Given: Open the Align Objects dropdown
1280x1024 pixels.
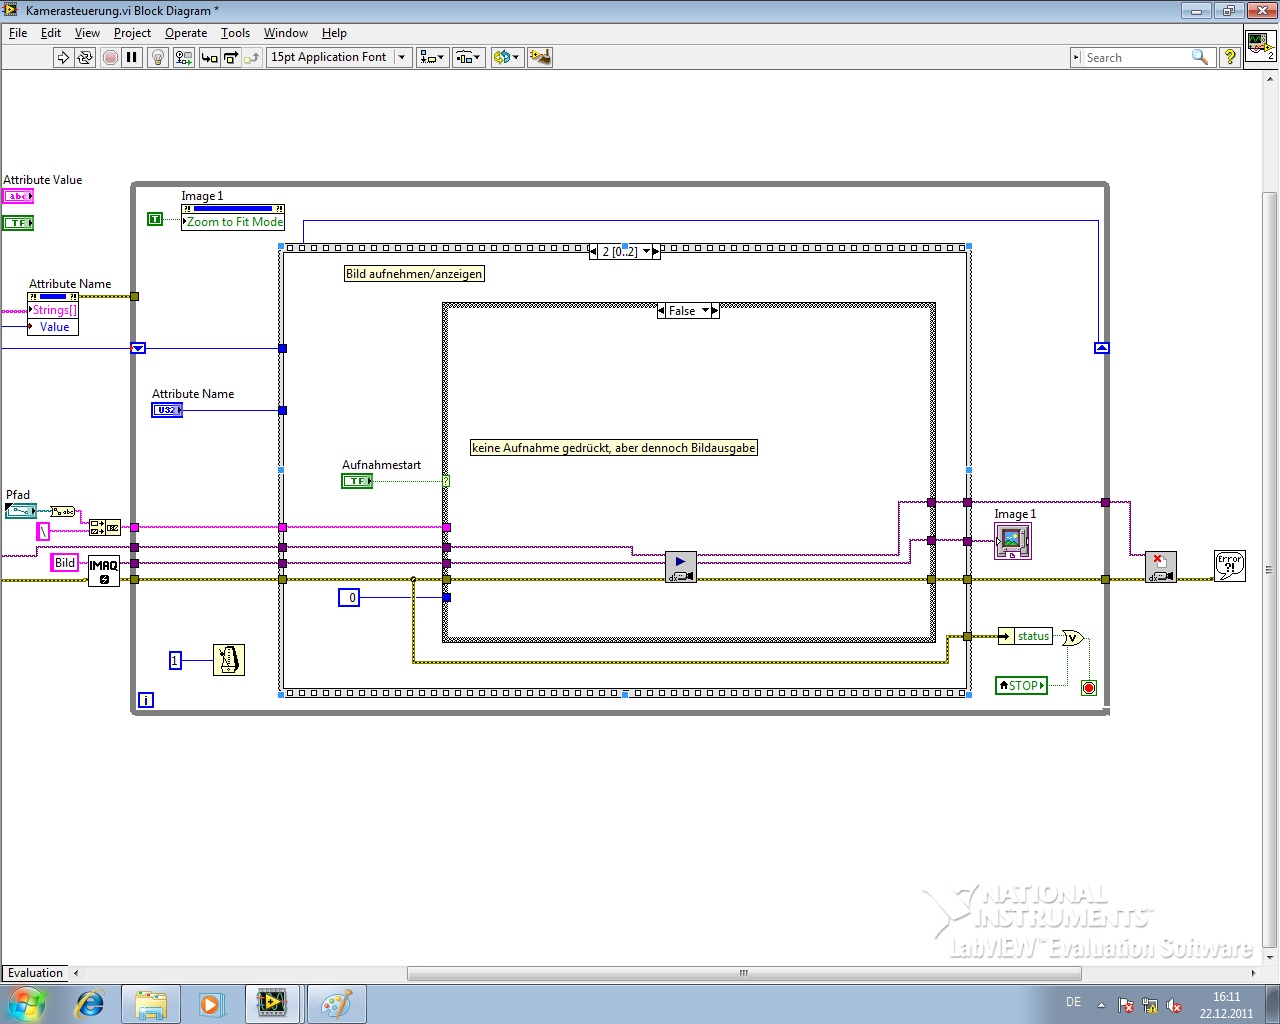Looking at the screenshot, I should point(432,57).
